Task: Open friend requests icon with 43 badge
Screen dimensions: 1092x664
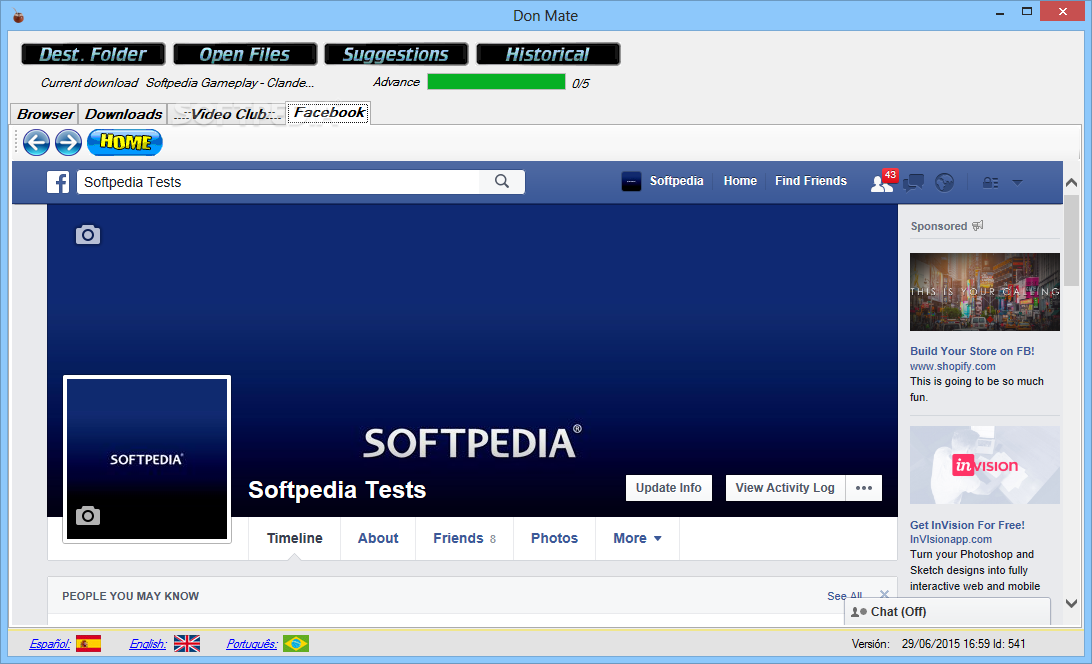Action: tap(883, 181)
